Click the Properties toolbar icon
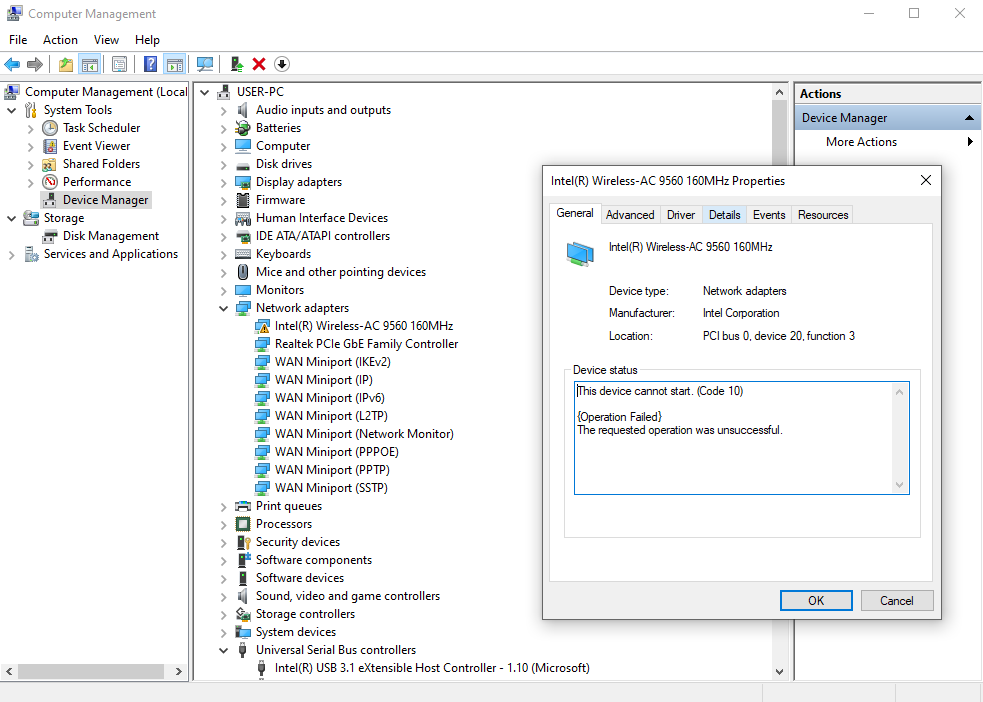Viewport: 983px width, 702px height. (119, 63)
